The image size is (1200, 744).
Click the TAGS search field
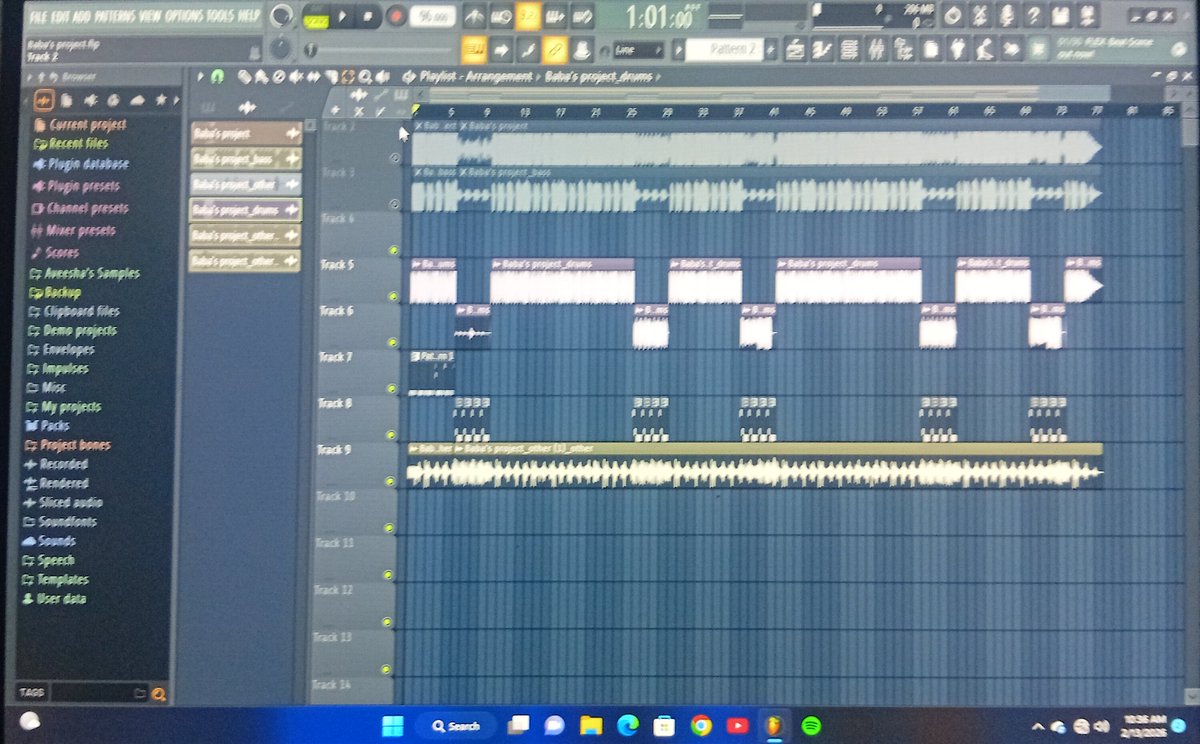98,692
